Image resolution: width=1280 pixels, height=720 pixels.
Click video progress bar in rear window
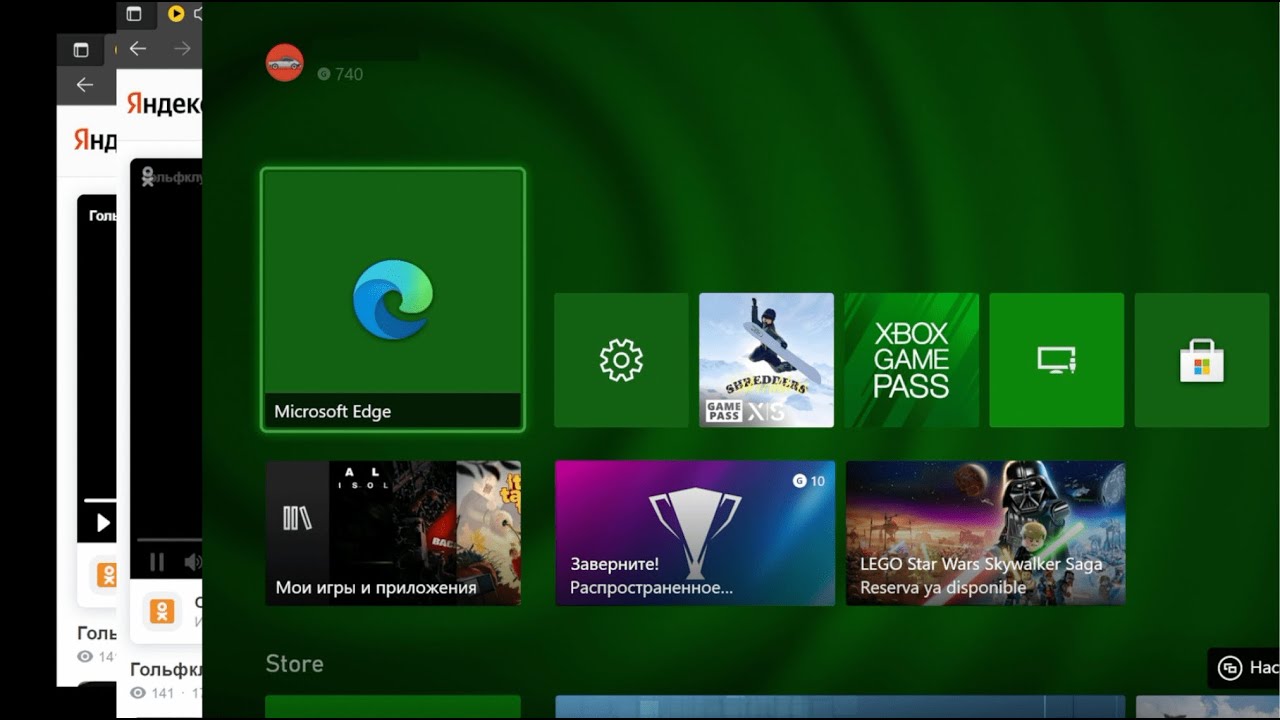[99, 499]
